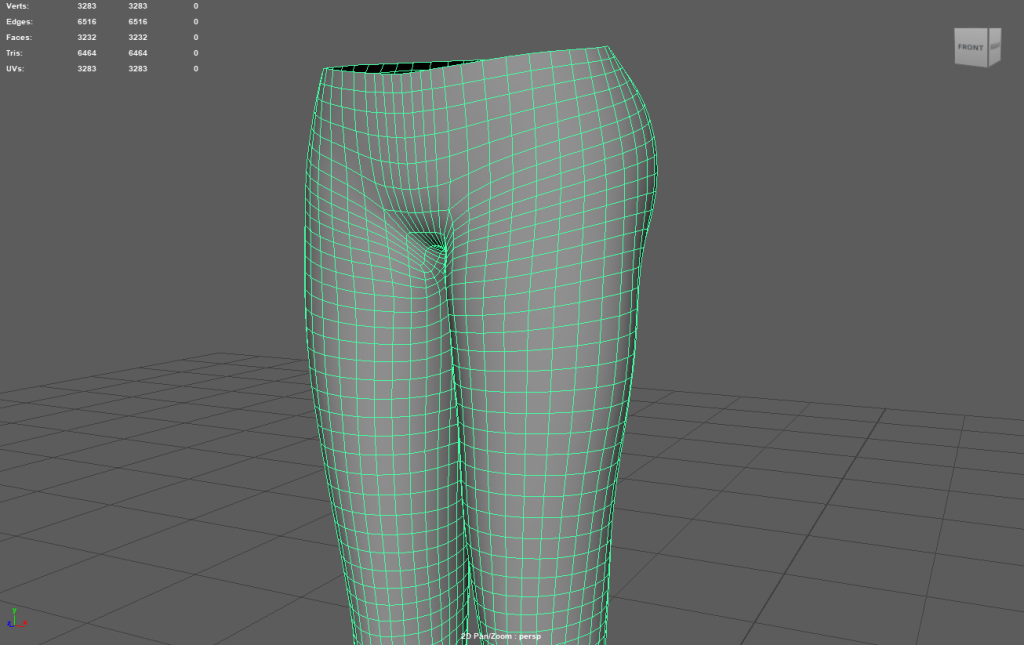This screenshot has width=1024, height=645.
Task: Click the selected-count zero in the Verts row
Action: (x=195, y=6)
